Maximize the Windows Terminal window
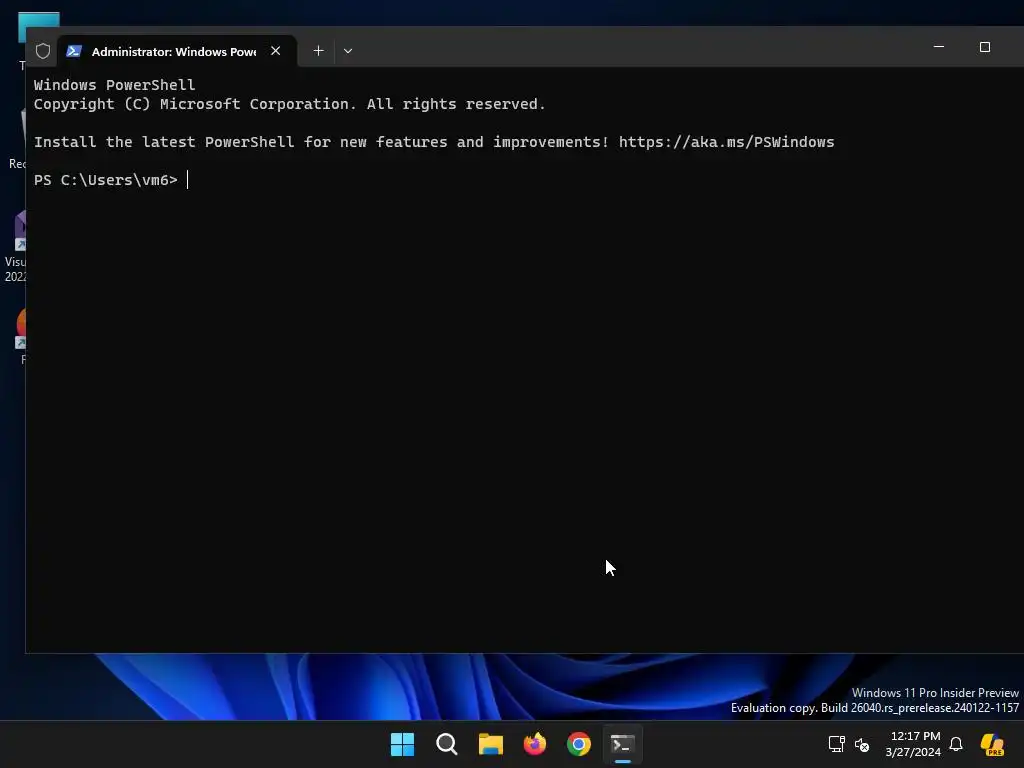The width and height of the screenshot is (1024, 768). pos(985,47)
